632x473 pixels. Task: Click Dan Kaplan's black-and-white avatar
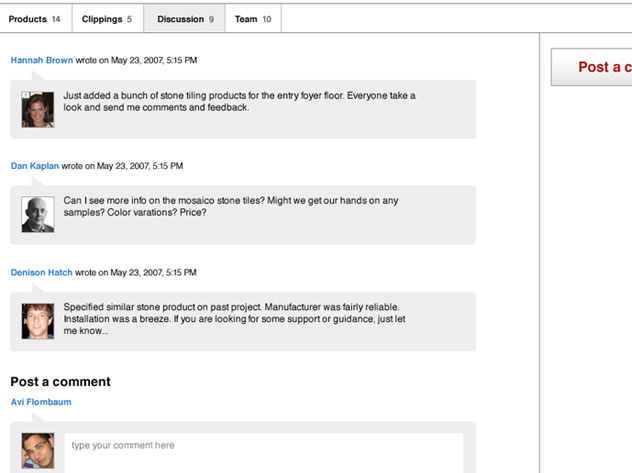pos(37,214)
